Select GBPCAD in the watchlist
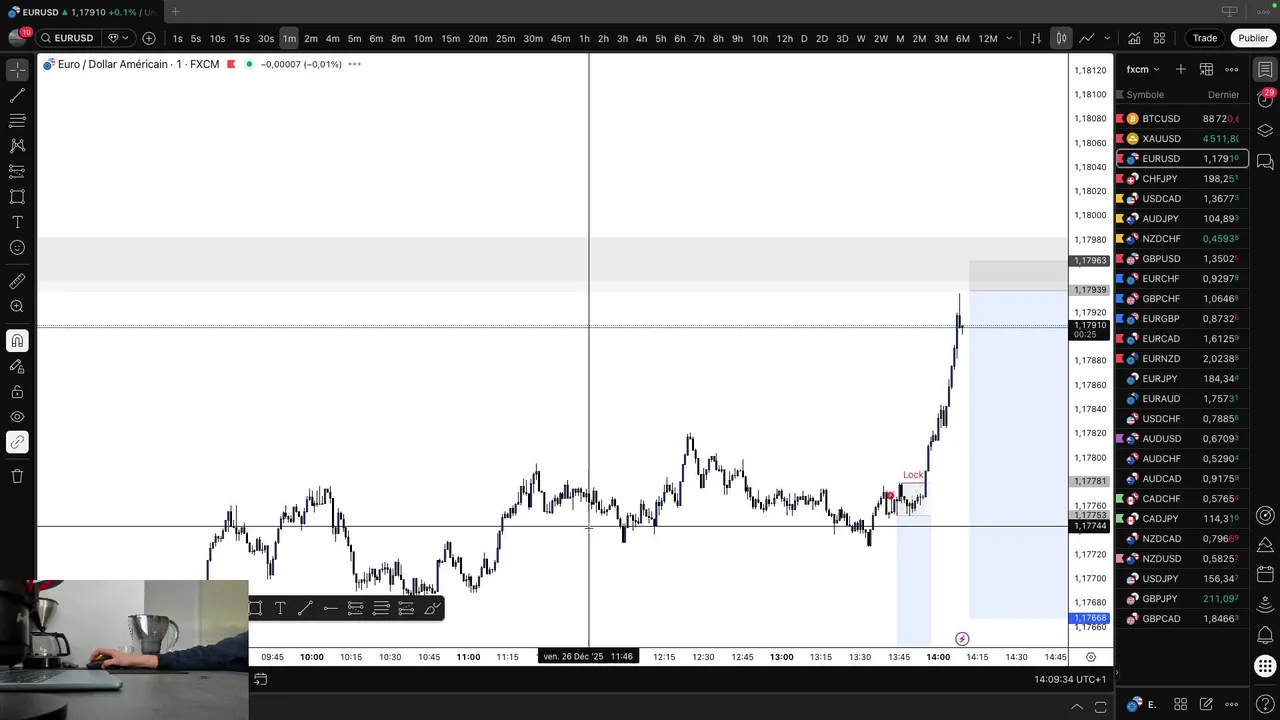The width and height of the screenshot is (1280, 720). coord(1181,618)
